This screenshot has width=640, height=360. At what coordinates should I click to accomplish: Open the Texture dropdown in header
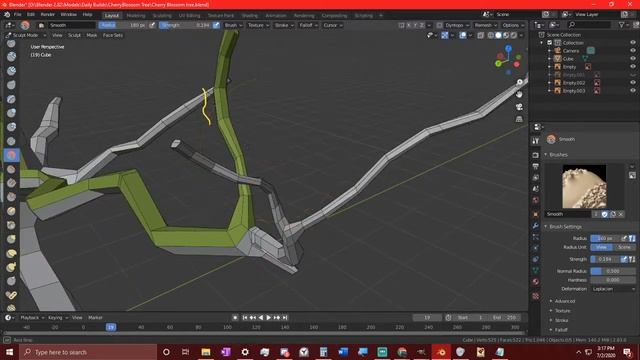coord(258,25)
